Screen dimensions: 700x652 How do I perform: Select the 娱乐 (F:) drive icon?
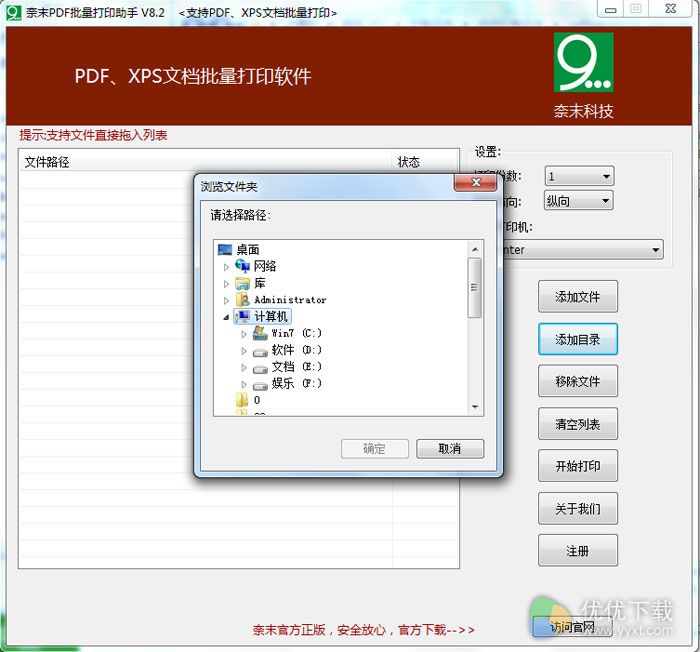pos(260,386)
